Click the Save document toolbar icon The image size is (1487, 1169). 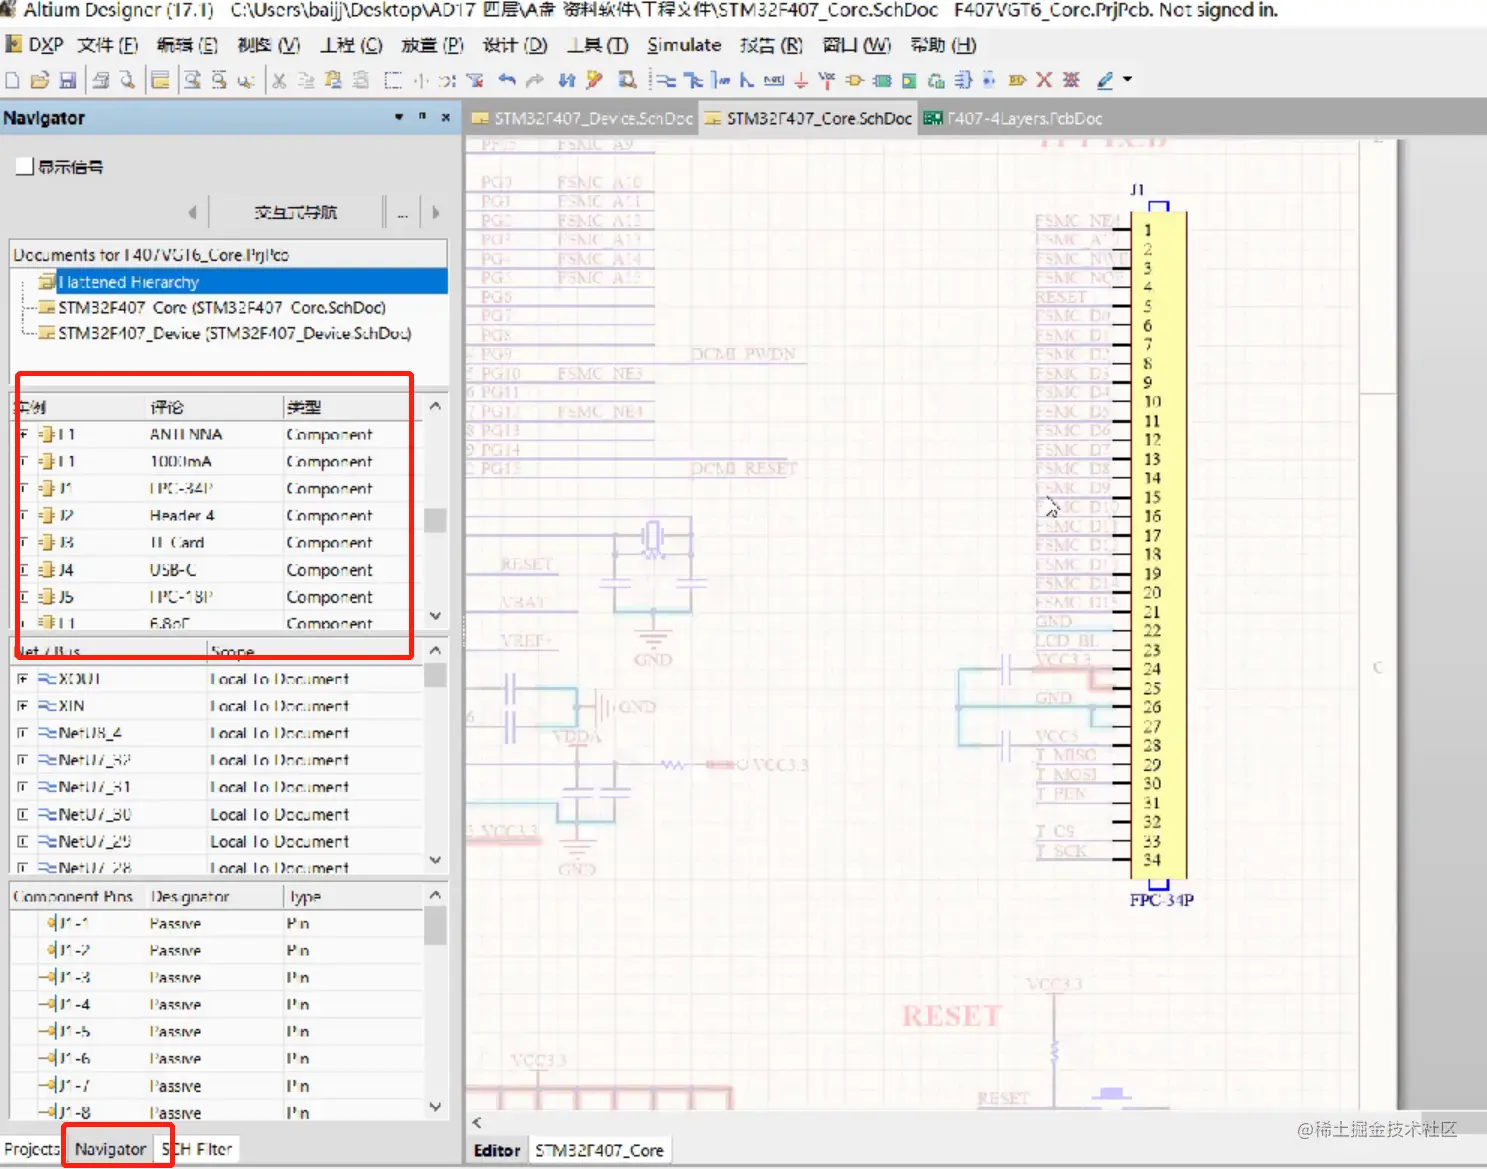click(x=68, y=81)
